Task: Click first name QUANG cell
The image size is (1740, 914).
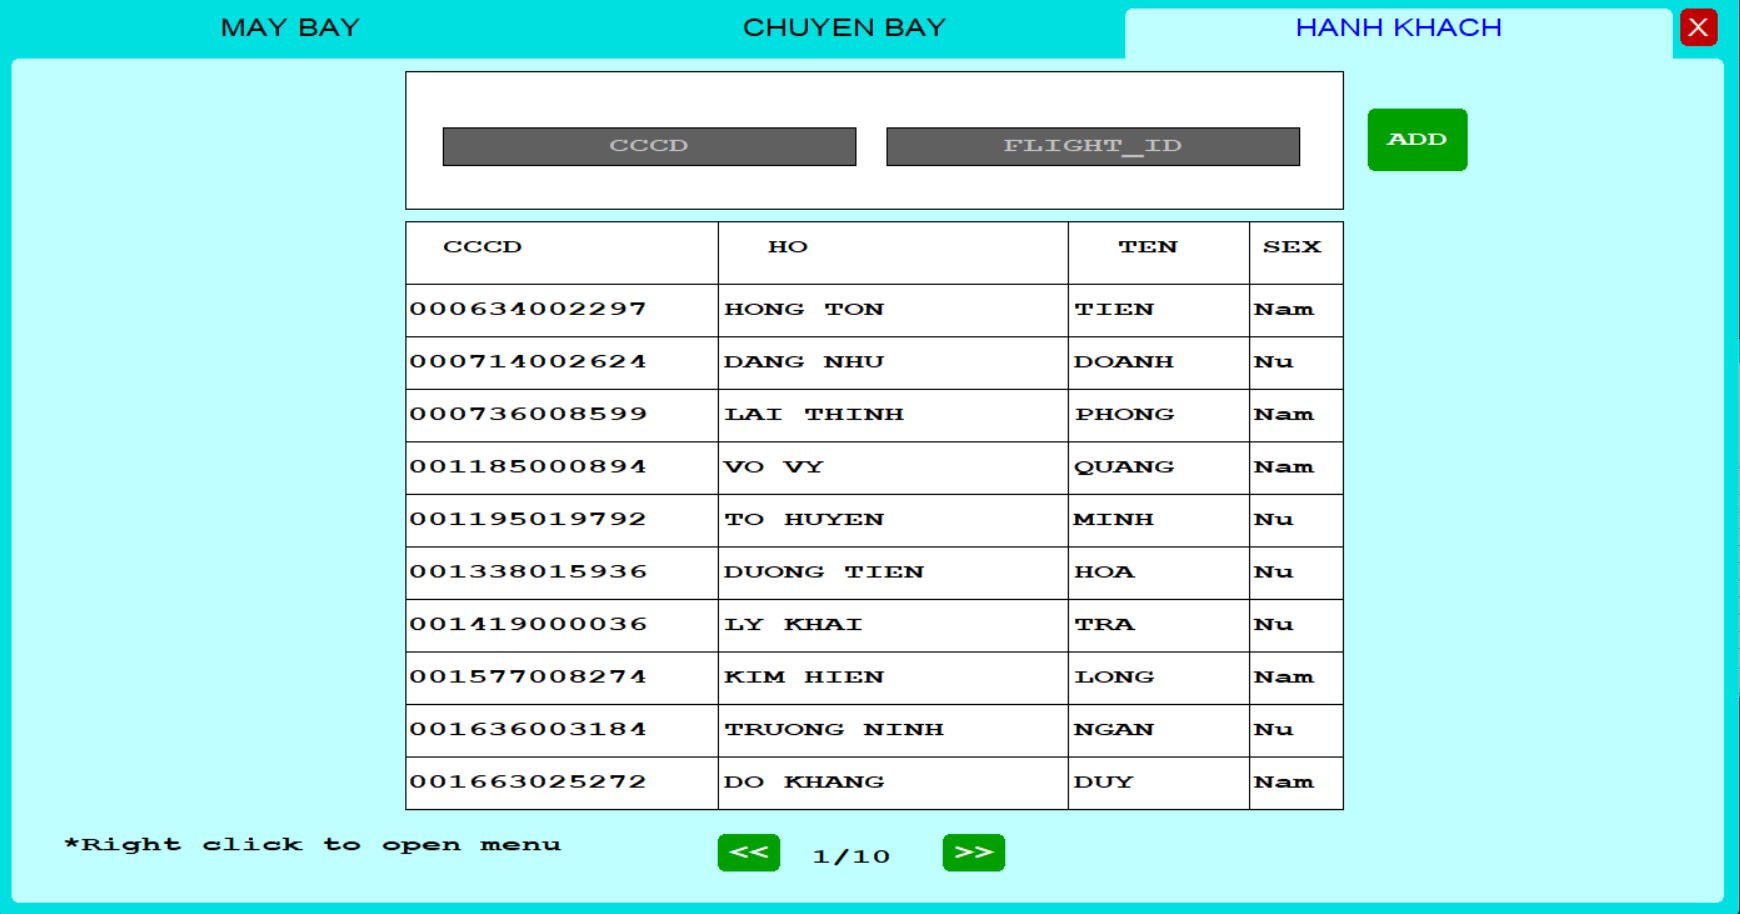Action: click(x=1159, y=468)
